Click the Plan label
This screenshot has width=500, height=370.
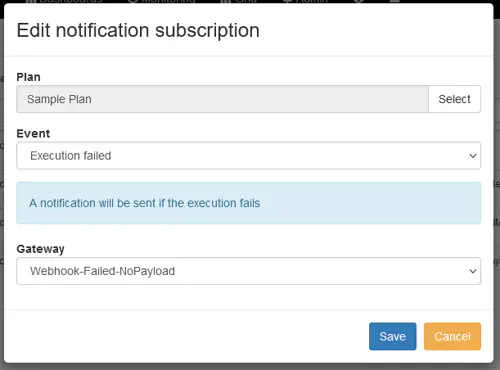[28, 77]
